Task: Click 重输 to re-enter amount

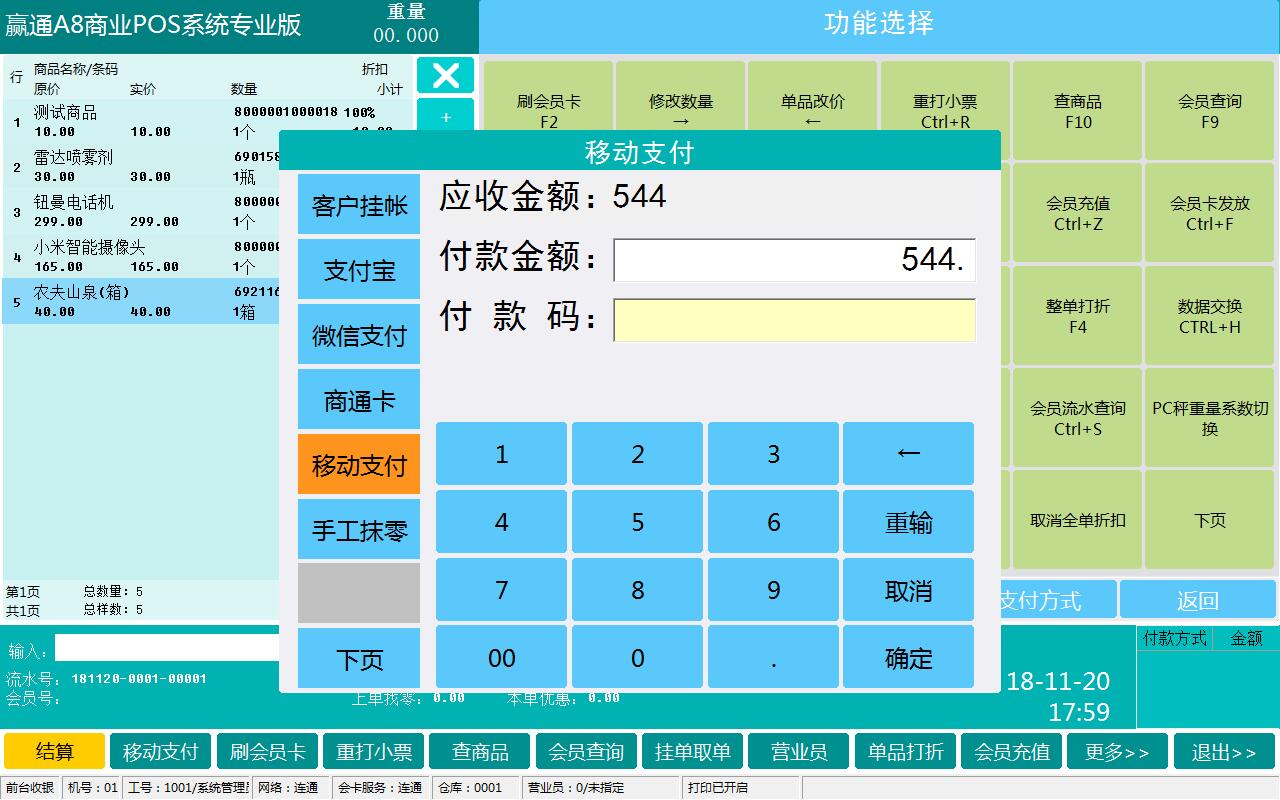Action: point(908,522)
